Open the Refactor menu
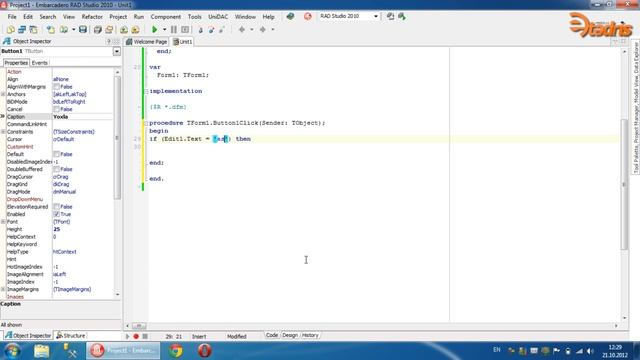This screenshot has height=360, width=640. click(92, 17)
